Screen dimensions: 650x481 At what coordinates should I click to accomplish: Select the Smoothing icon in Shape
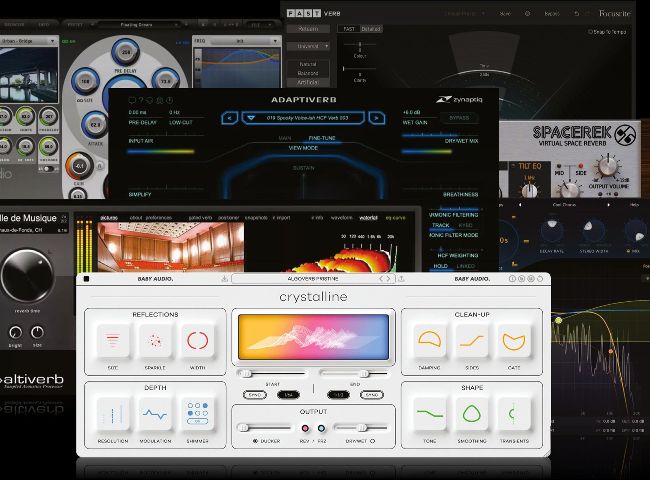472,414
